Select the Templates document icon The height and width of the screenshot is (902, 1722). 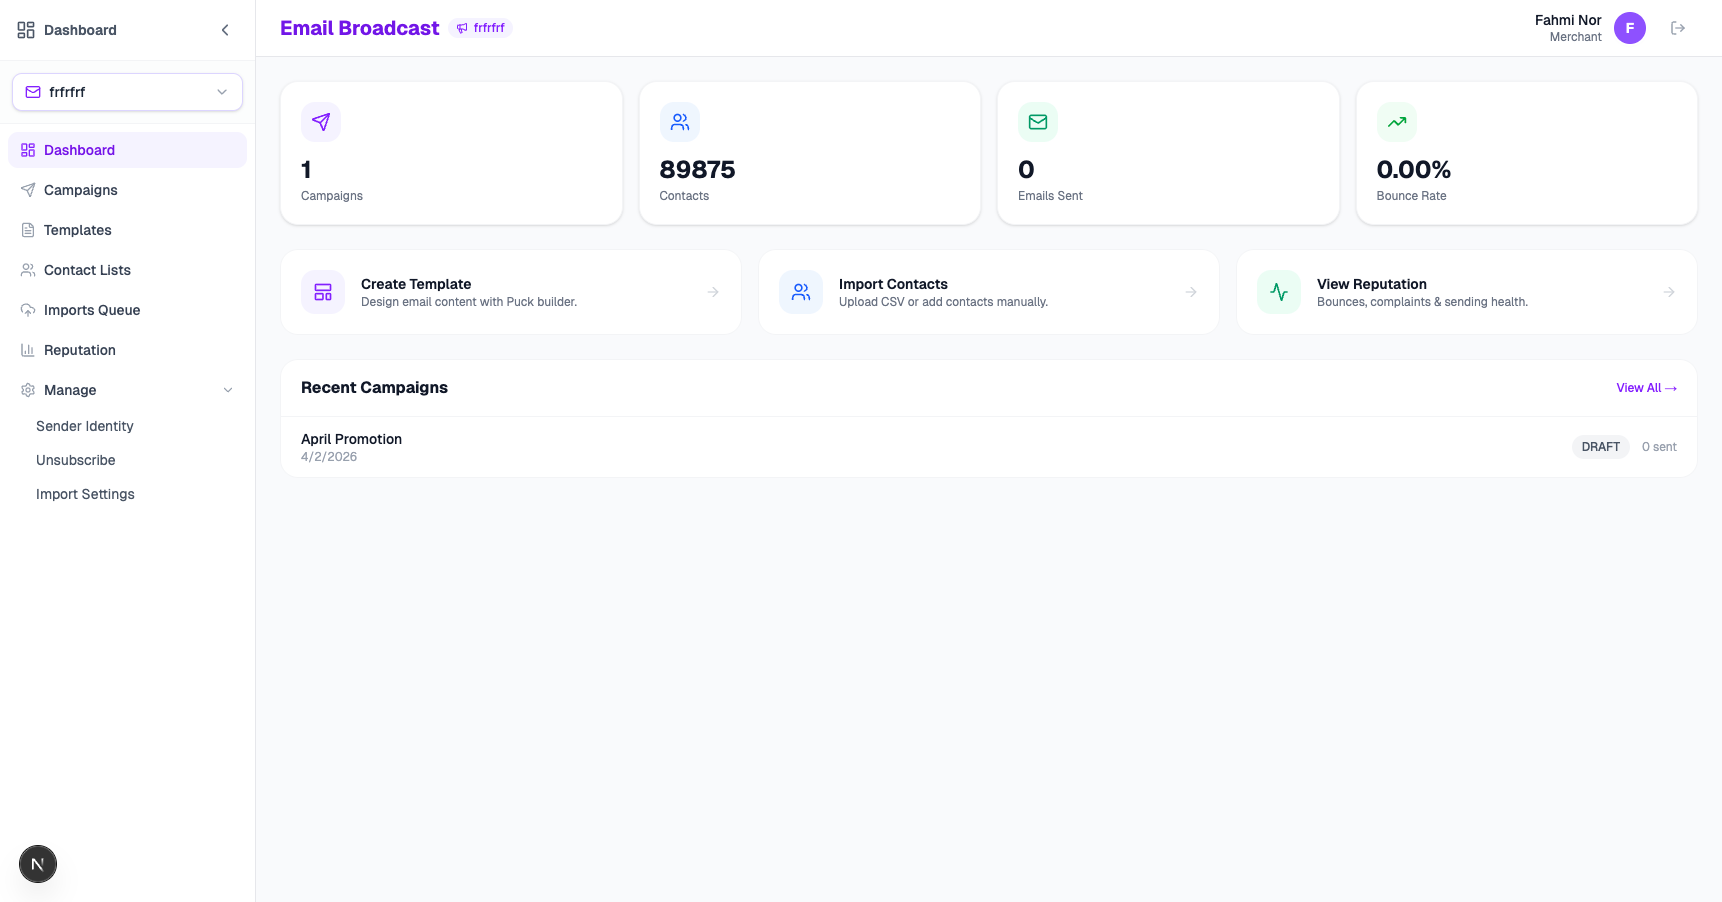[x=29, y=230]
